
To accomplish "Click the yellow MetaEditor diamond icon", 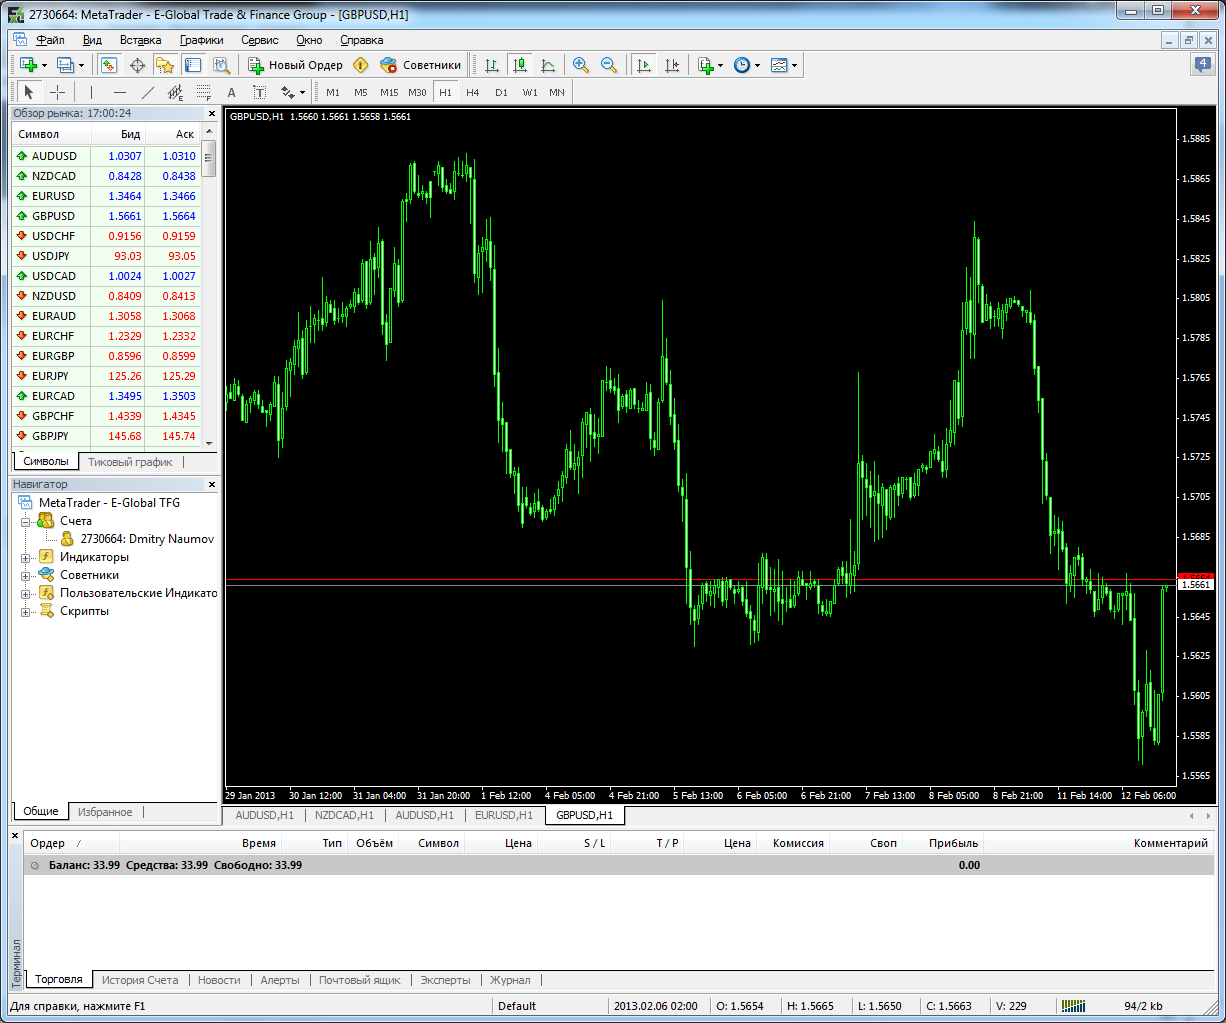I will pos(360,65).
